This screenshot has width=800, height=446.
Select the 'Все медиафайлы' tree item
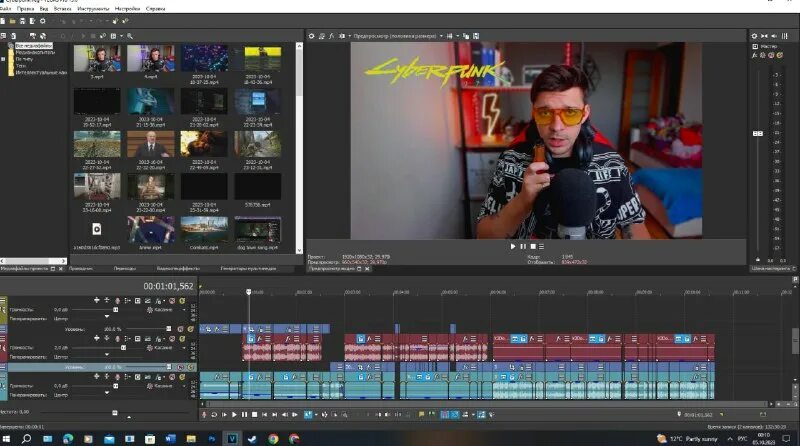click(x=34, y=46)
